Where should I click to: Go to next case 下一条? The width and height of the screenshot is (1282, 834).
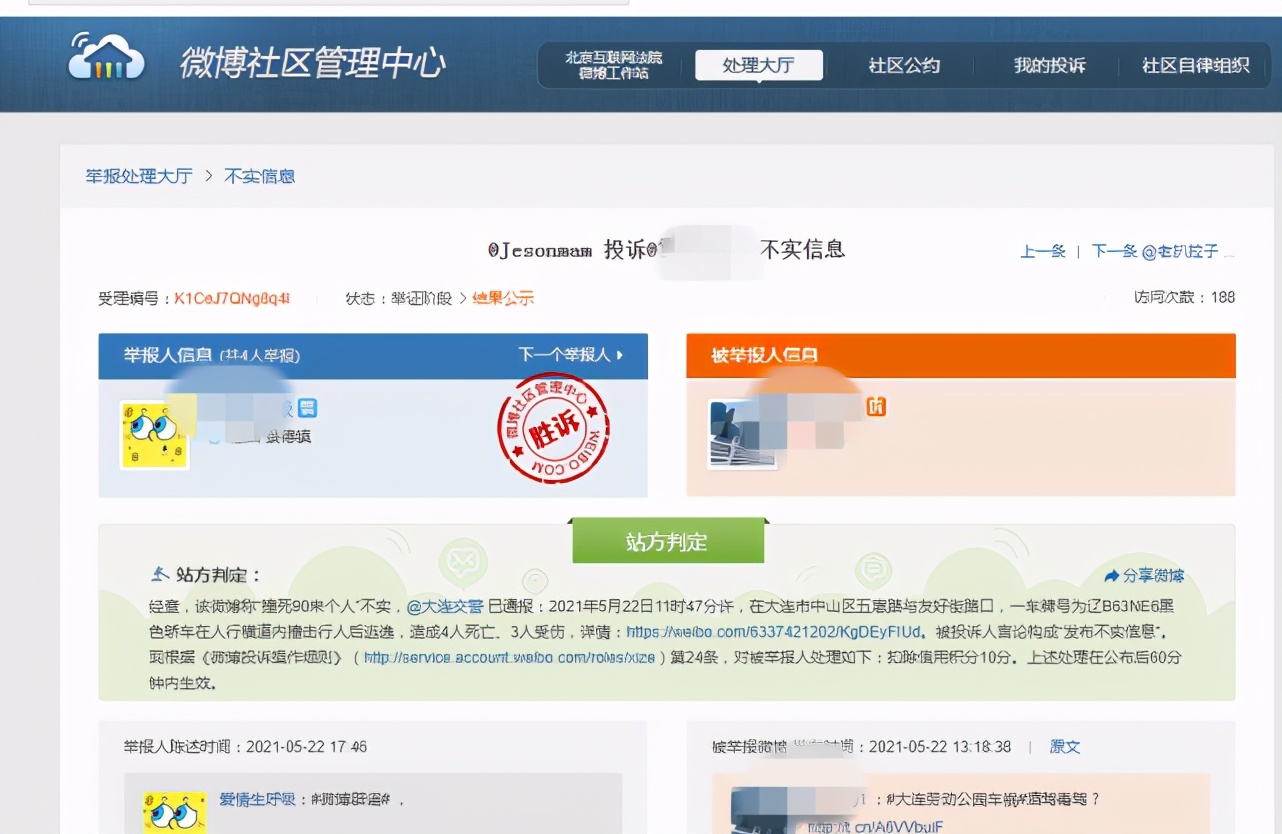[1114, 251]
